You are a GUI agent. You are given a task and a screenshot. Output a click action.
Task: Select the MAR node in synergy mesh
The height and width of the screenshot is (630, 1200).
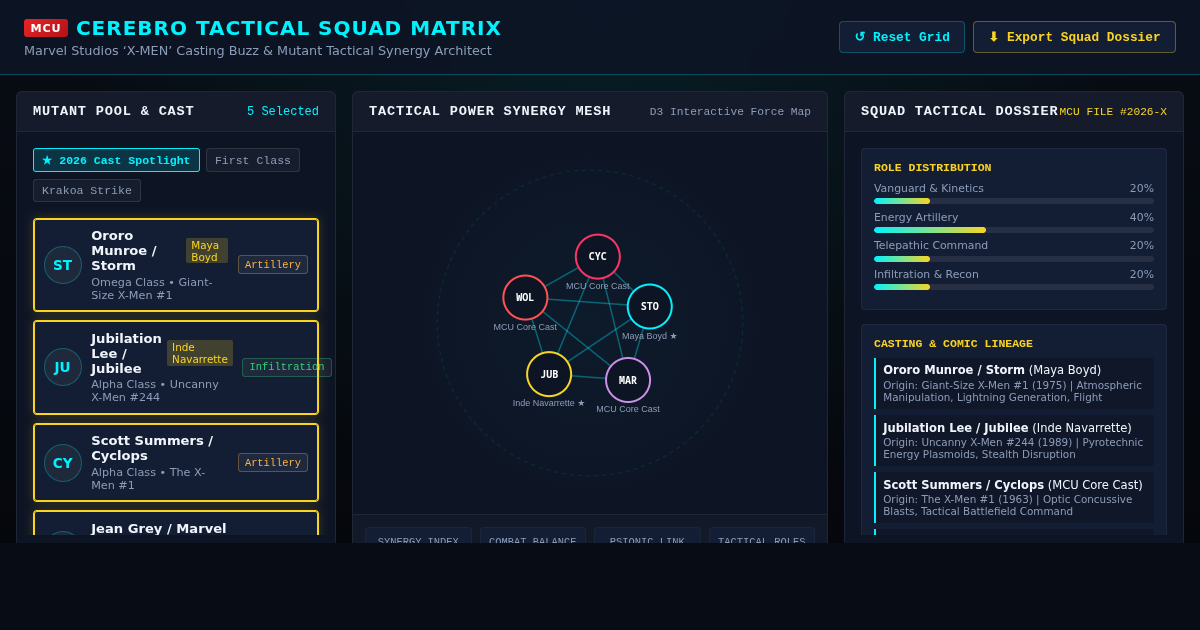[x=628, y=380]
